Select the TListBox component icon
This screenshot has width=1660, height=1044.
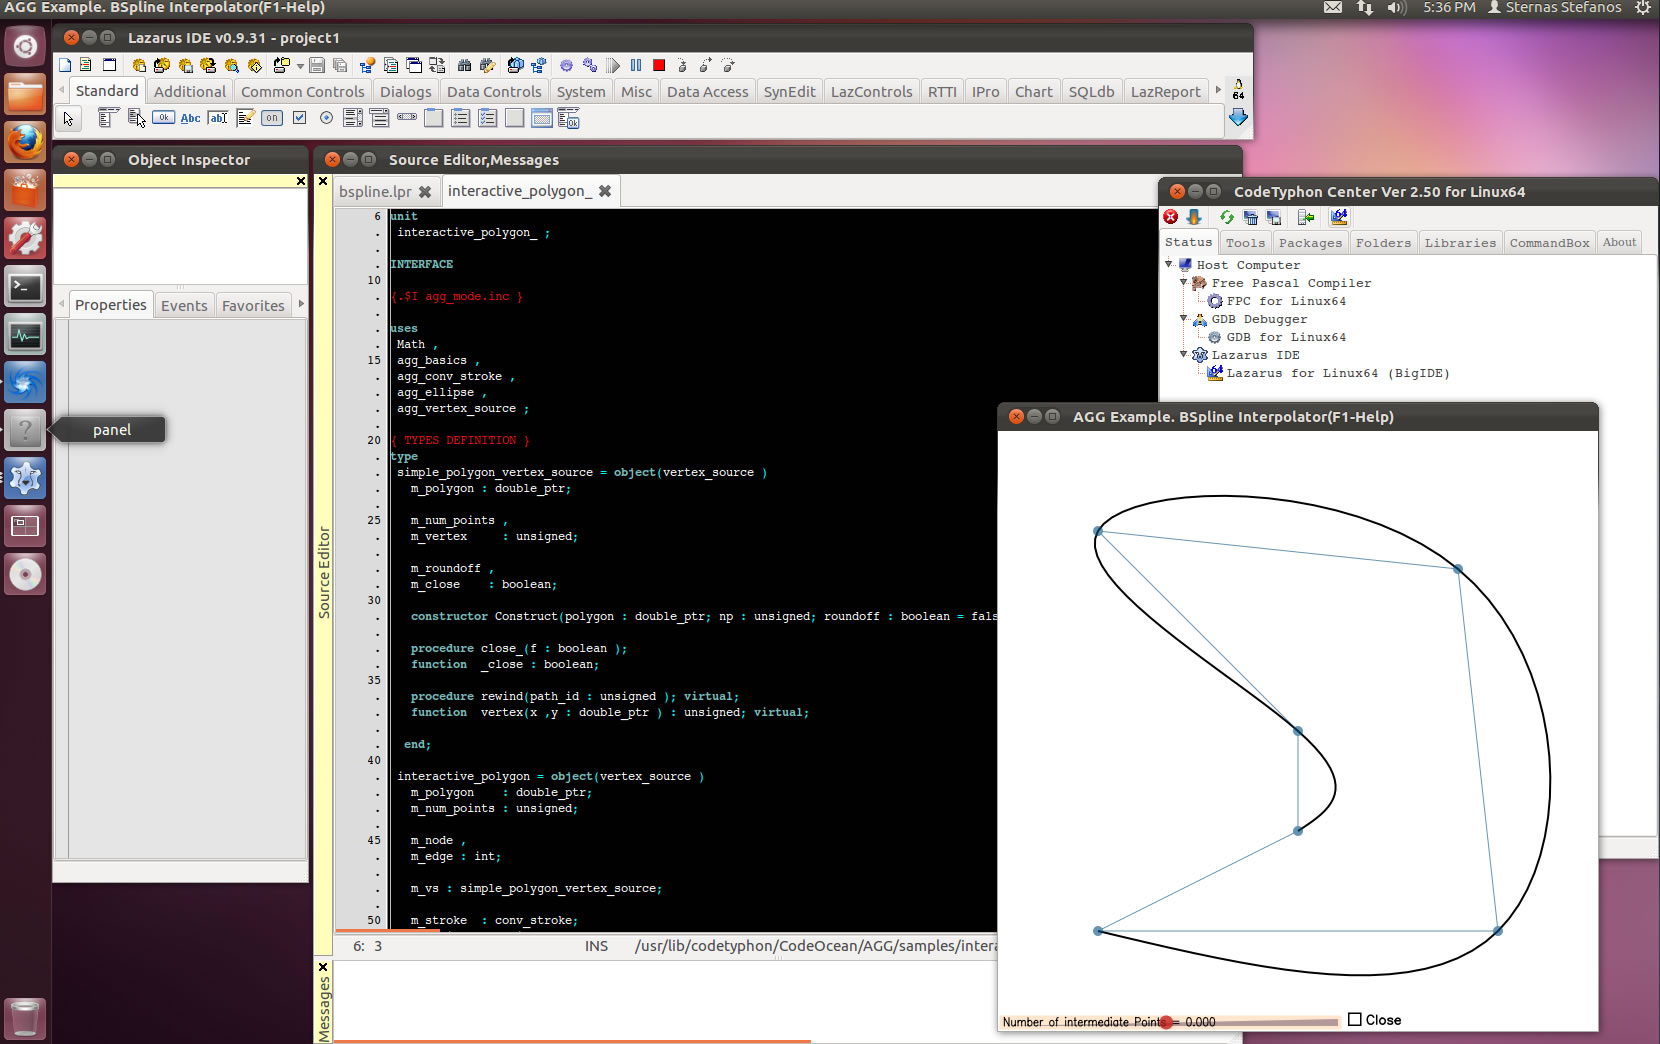click(x=353, y=118)
